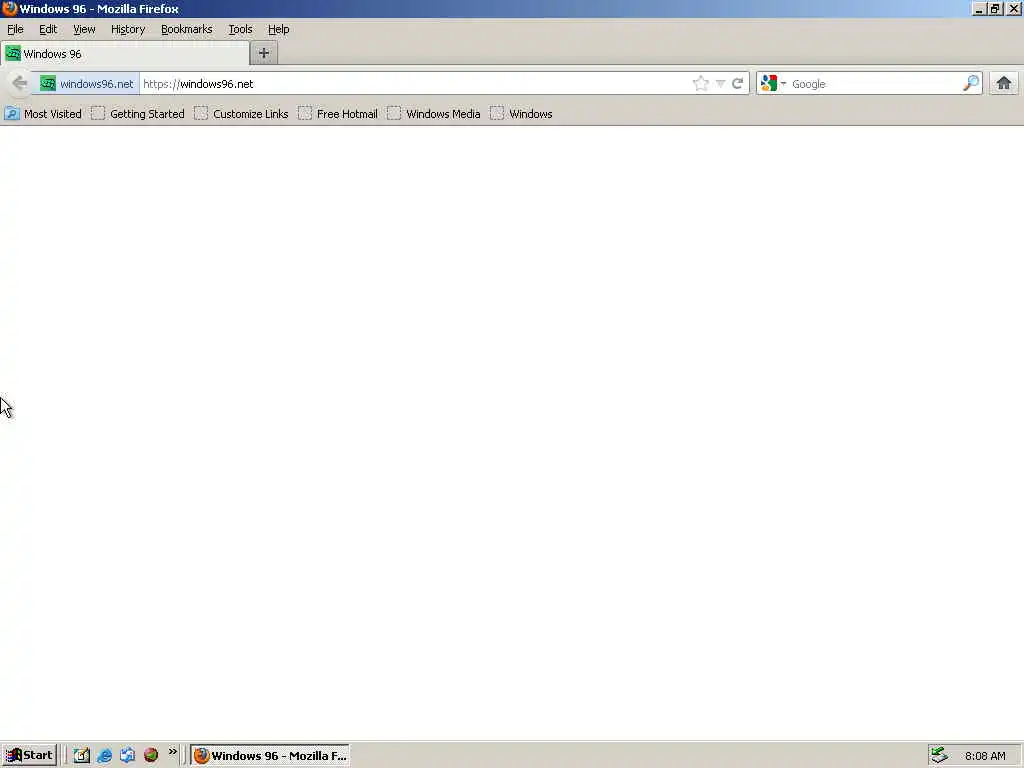The width and height of the screenshot is (1024, 768).
Task: Open the Getting Started bookmark
Action: click(138, 114)
